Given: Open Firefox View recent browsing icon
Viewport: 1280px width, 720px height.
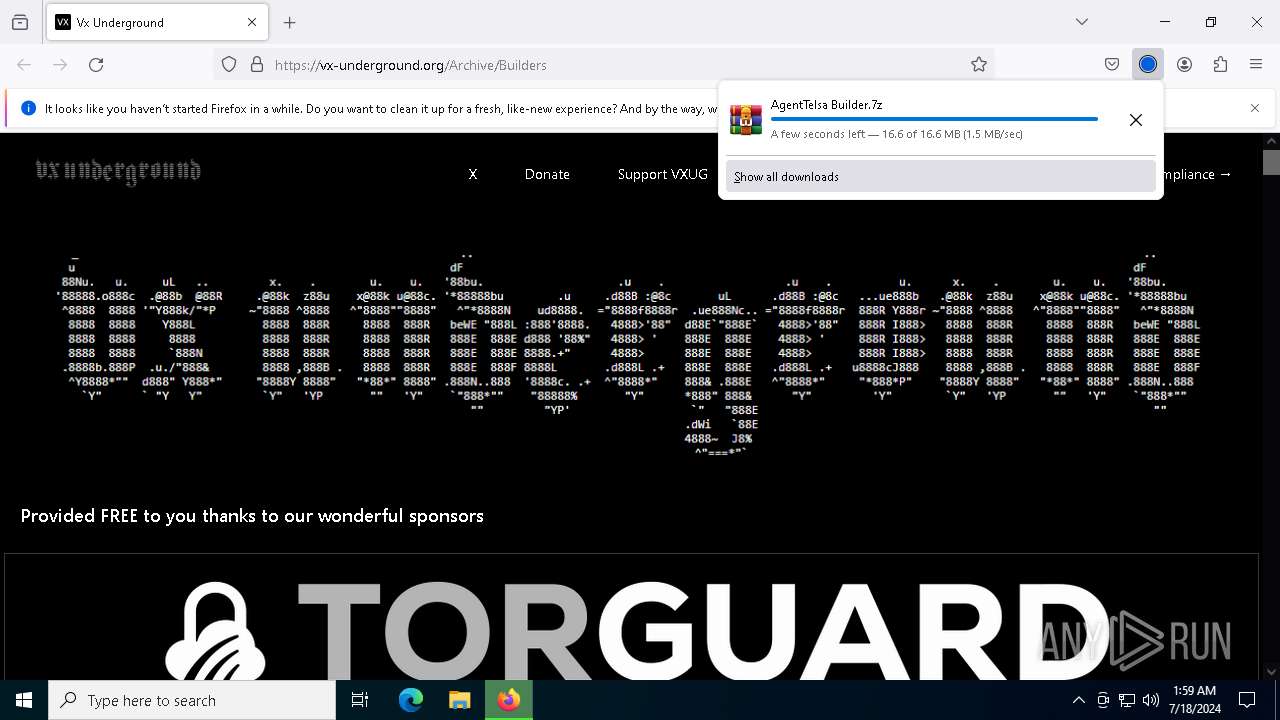Looking at the screenshot, I should pyautogui.click(x=20, y=22).
